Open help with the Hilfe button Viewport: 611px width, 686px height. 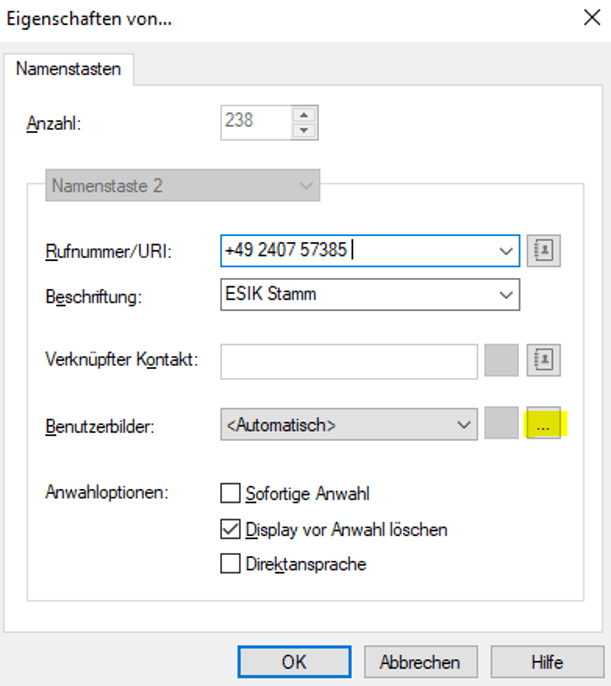pyautogui.click(x=546, y=662)
